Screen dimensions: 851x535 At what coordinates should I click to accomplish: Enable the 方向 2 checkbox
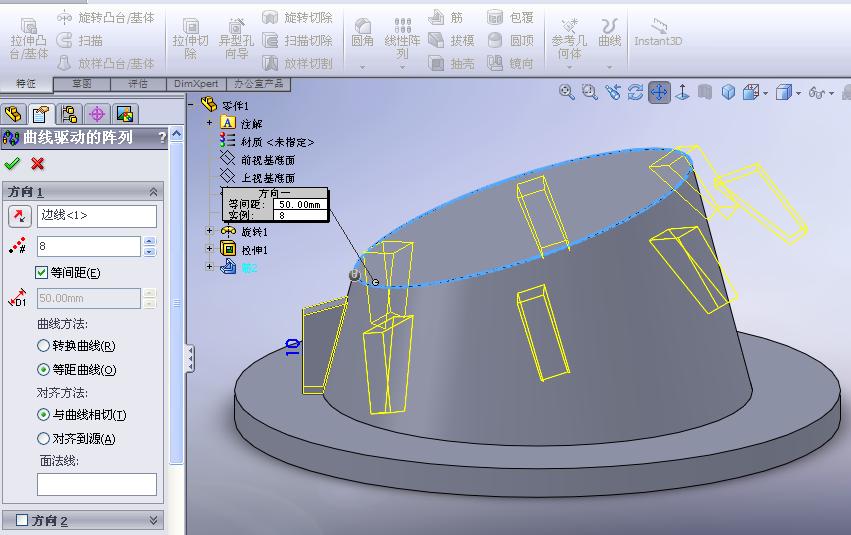22,520
